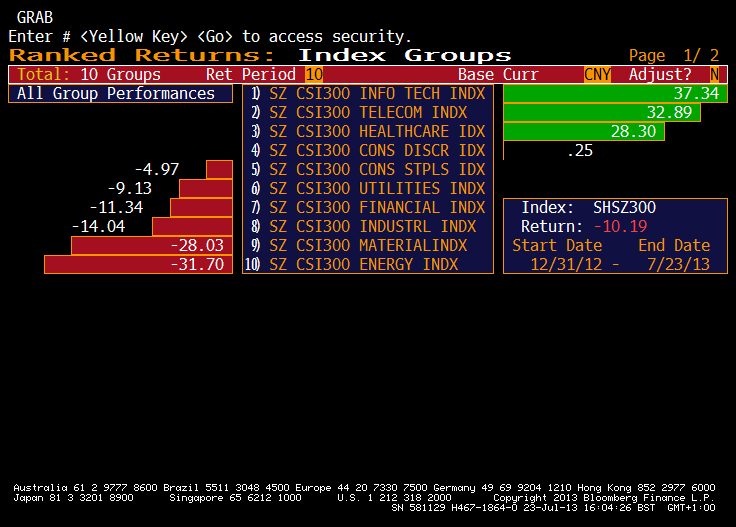Click the Hong Kong 852 2977 6000 contact
Viewport: 736px width, 527px height.
pyautogui.click(x=646, y=488)
